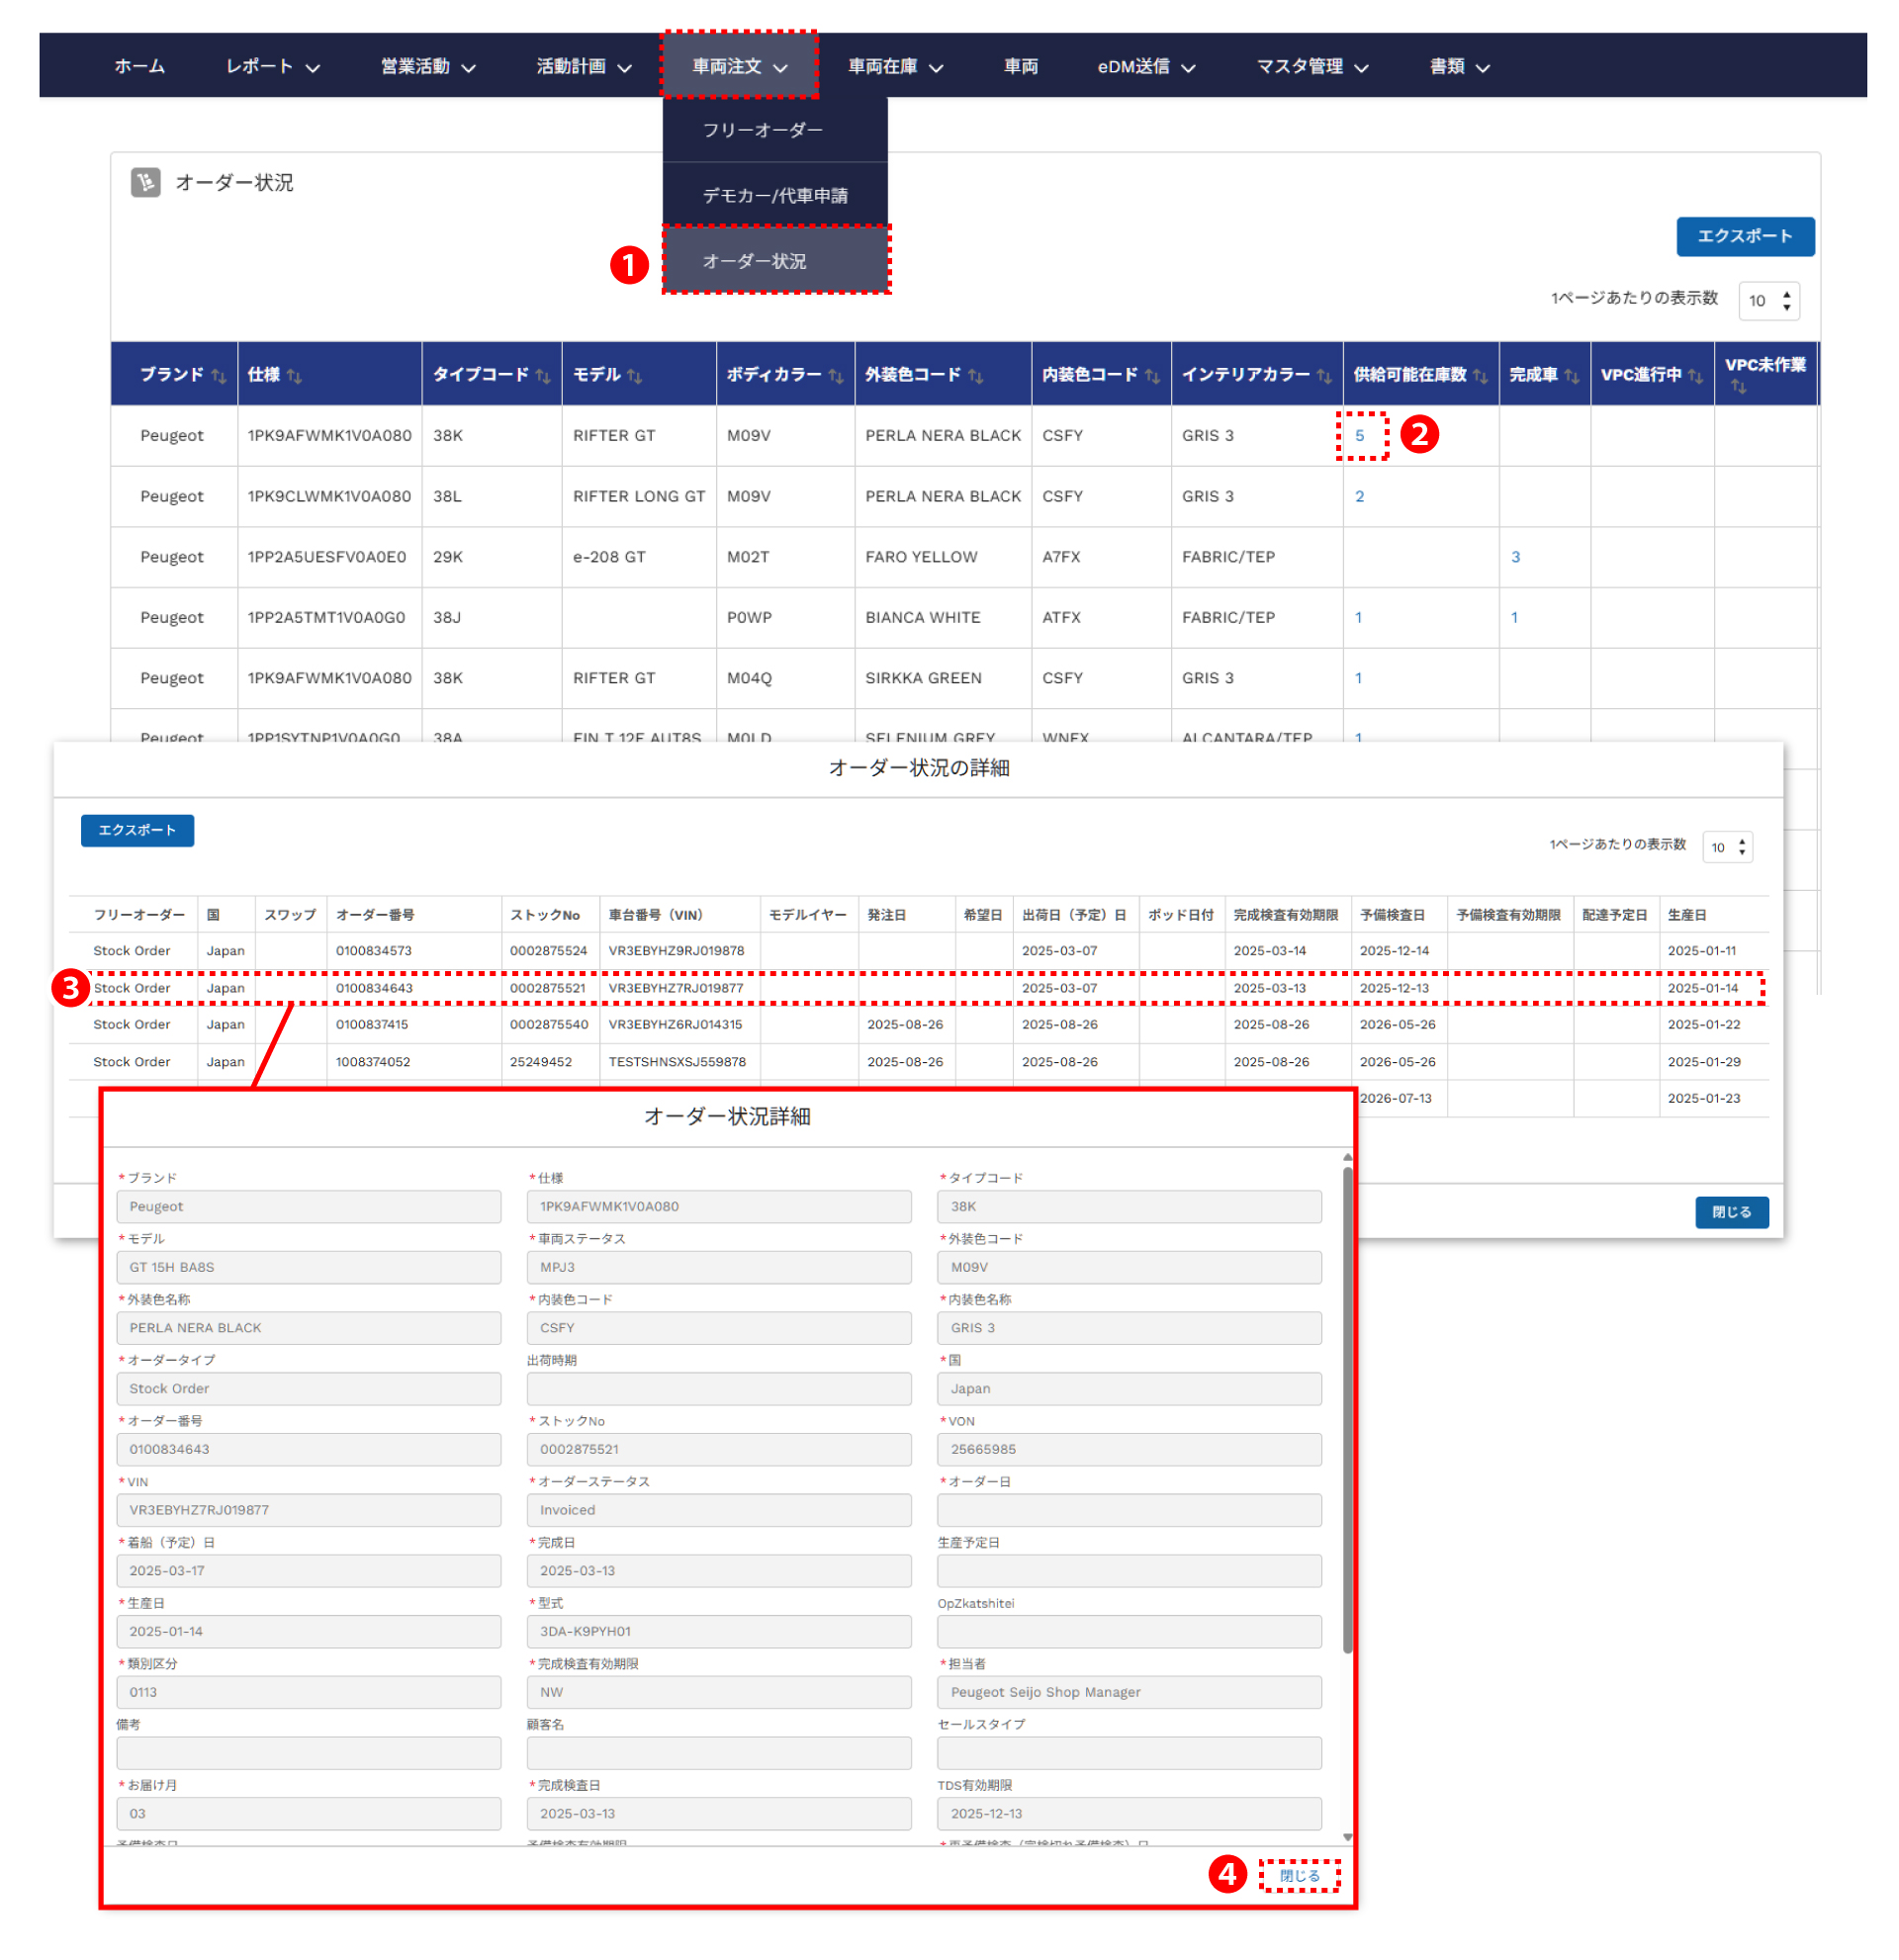The width and height of the screenshot is (1899, 1960).
Task: Sort by モデル column sort icon
Action: pos(634,375)
